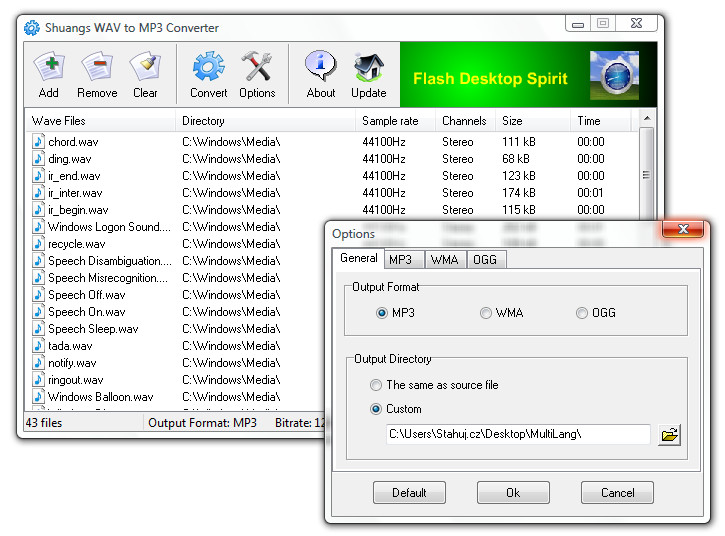The height and width of the screenshot is (536, 725).
Task: Click the Default button
Action: [x=409, y=493]
